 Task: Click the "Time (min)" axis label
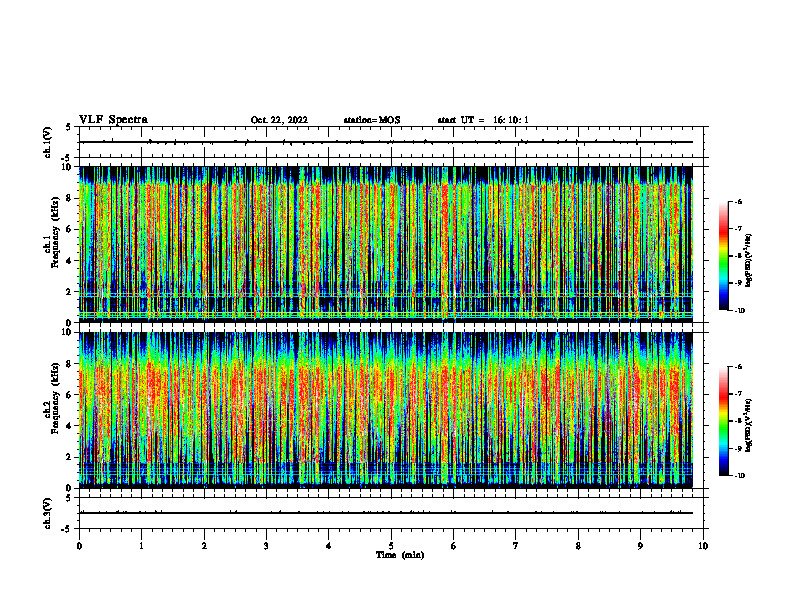pyautogui.click(x=400, y=555)
